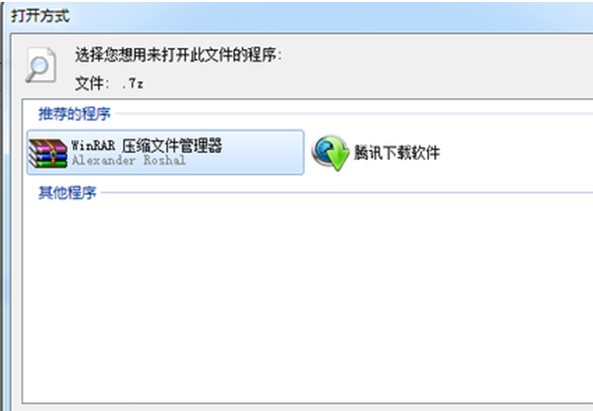593x411 pixels.
Task: Click the WinRAR text in the program name
Action: click(x=93, y=145)
